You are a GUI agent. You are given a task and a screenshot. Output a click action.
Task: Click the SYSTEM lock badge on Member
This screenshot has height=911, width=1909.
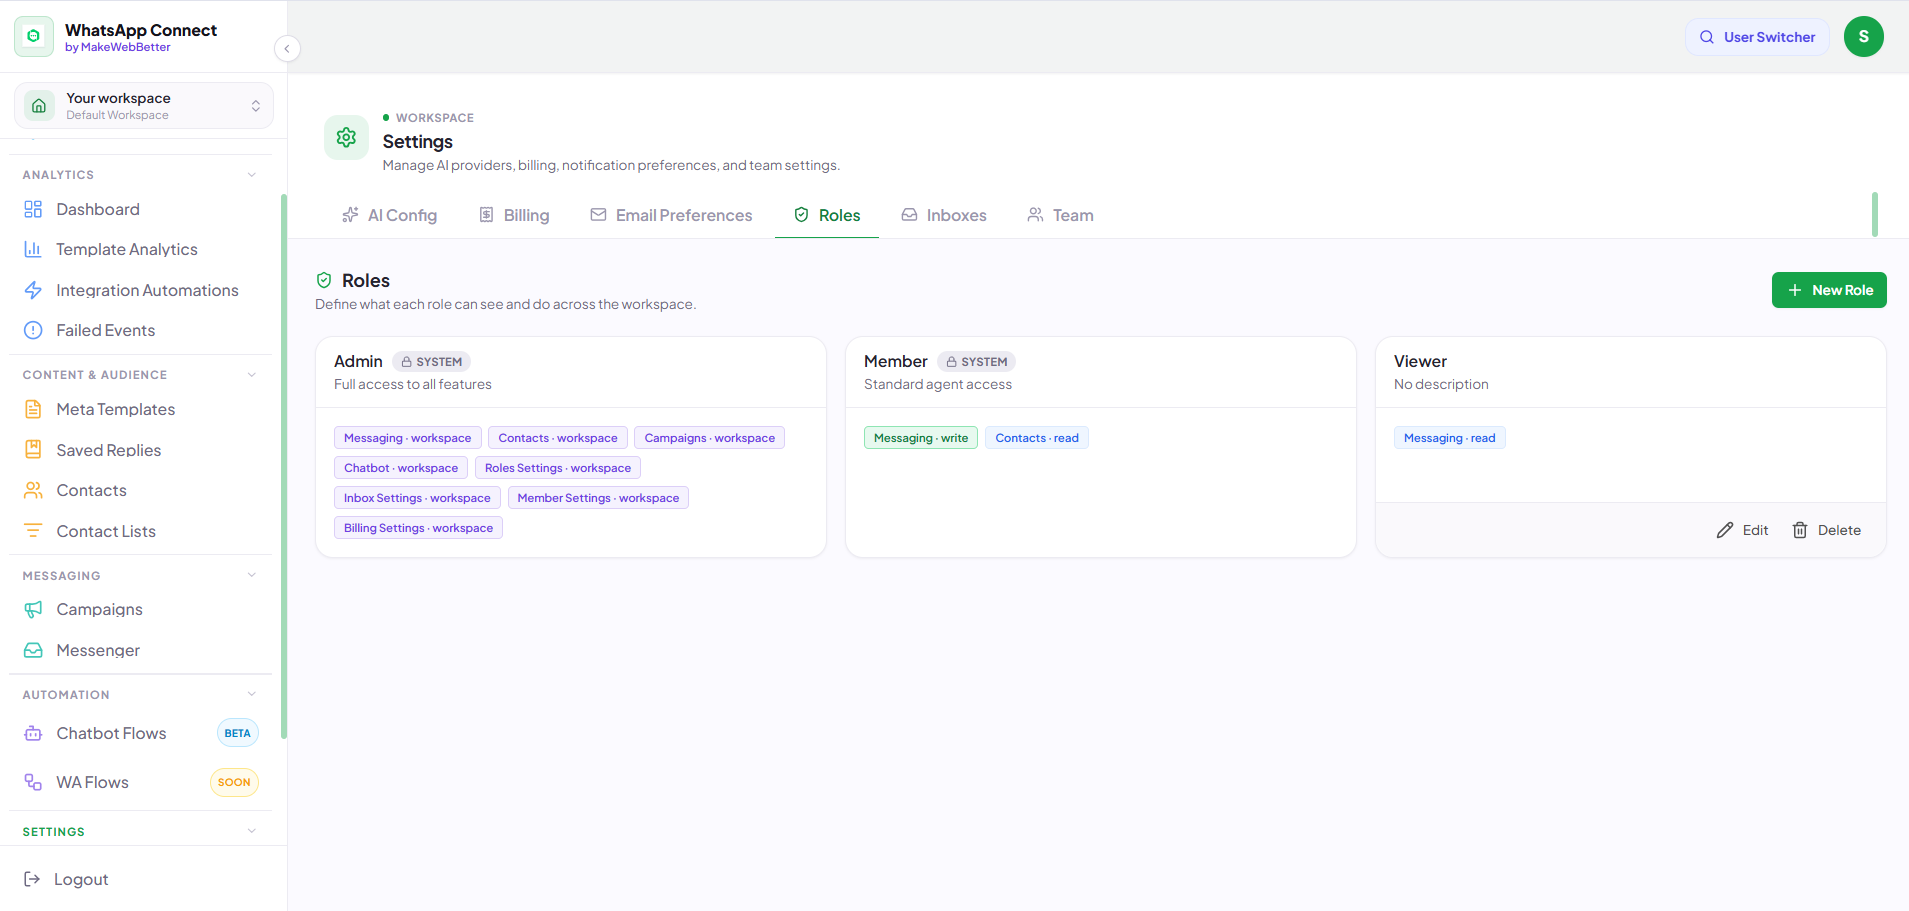click(x=977, y=362)
